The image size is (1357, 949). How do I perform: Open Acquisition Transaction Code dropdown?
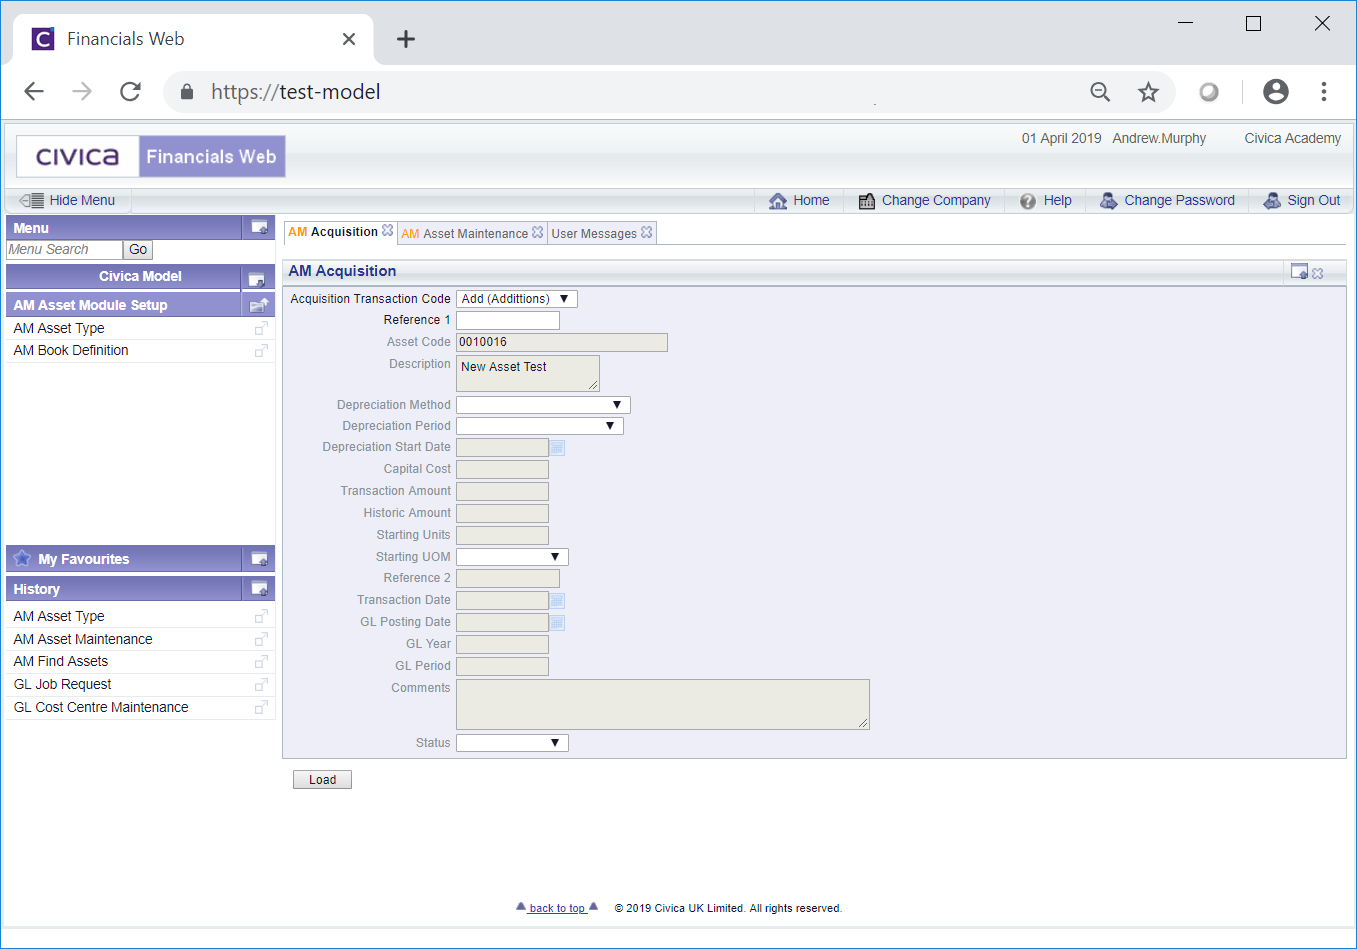517,299
